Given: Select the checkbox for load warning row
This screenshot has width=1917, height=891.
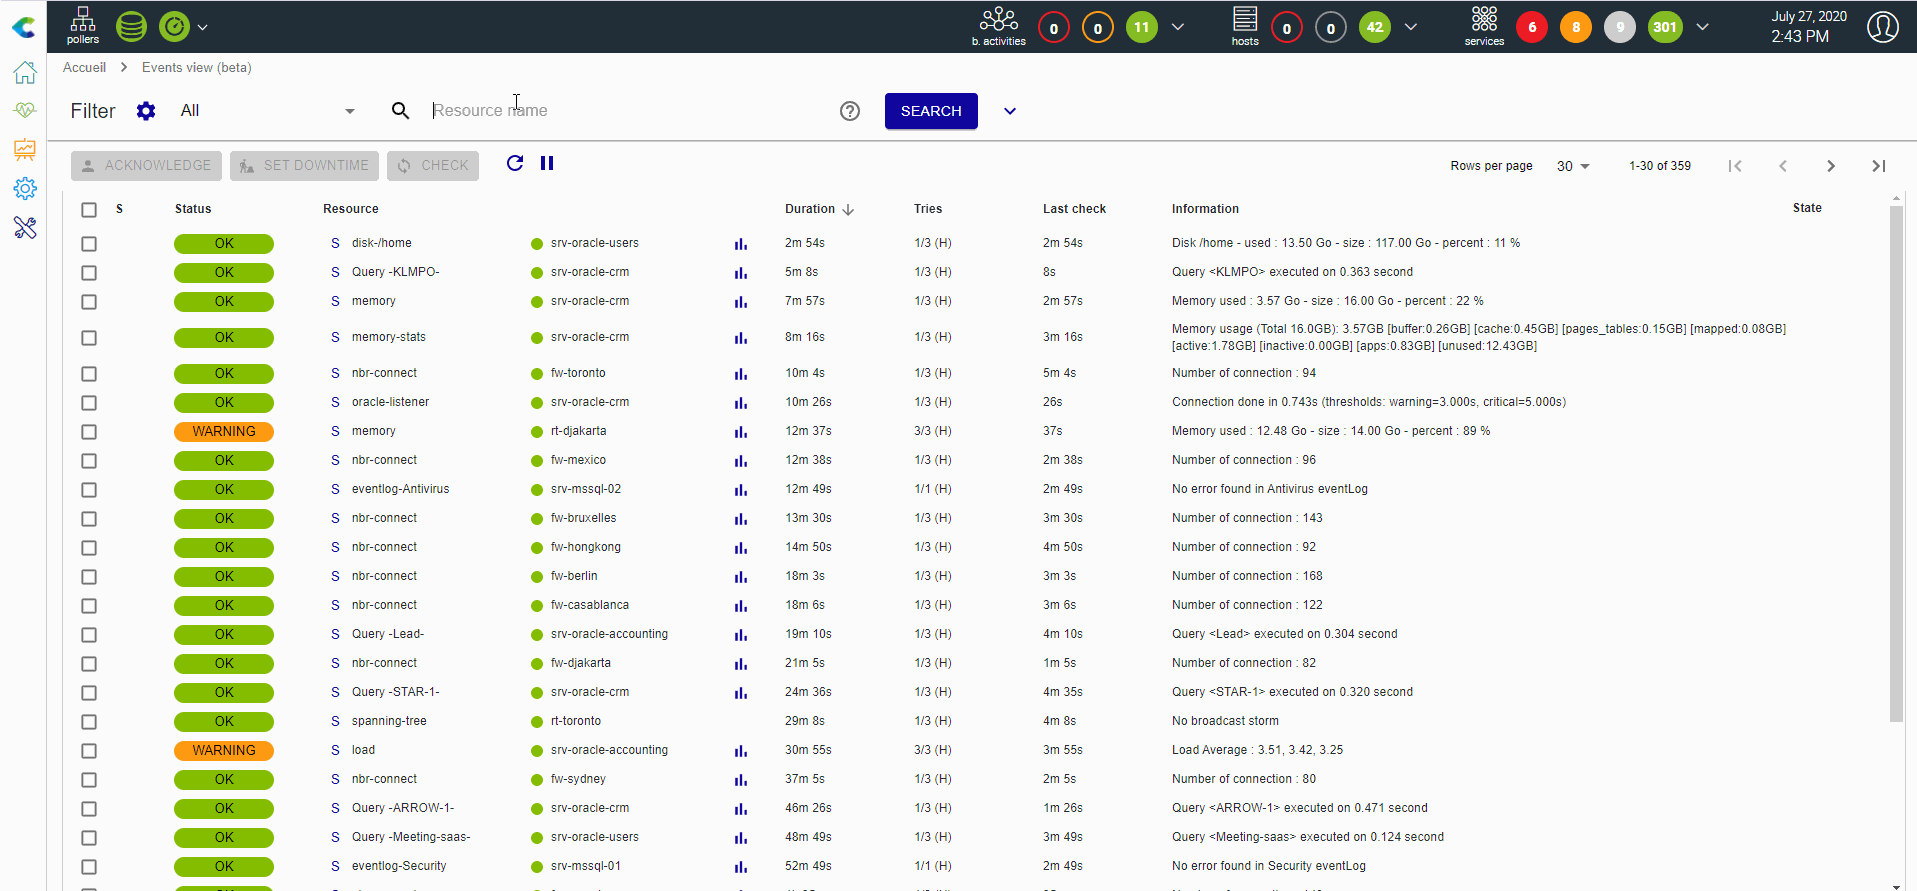Looking at the screenshot, I should [x=89, y=751].
